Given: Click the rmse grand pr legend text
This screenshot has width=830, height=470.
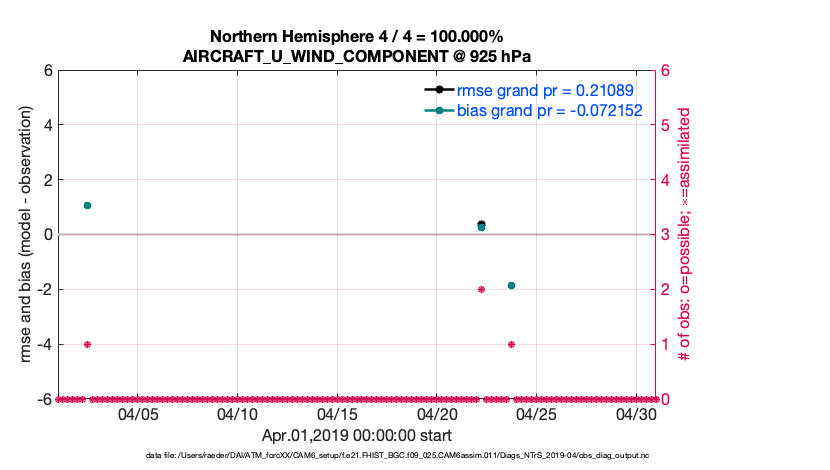Looking at the screenshot, I should click(549, 90).
